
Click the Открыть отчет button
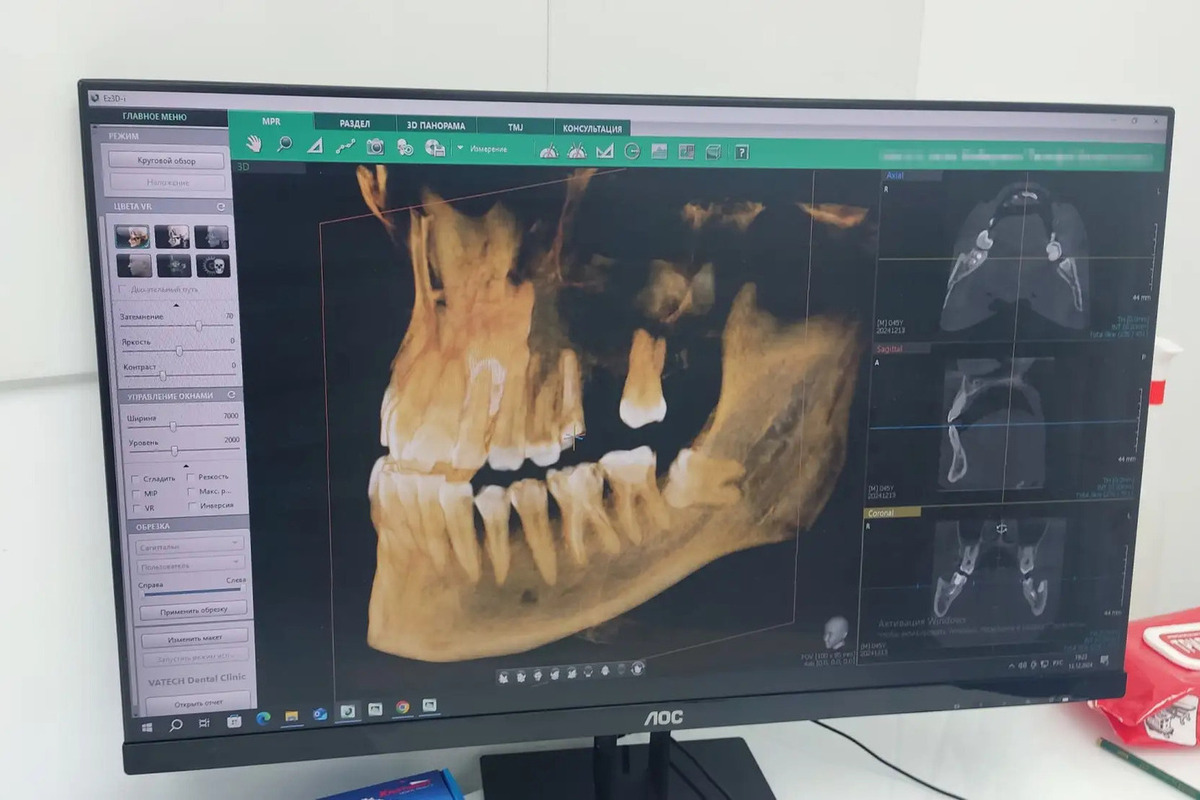[198, 703]
